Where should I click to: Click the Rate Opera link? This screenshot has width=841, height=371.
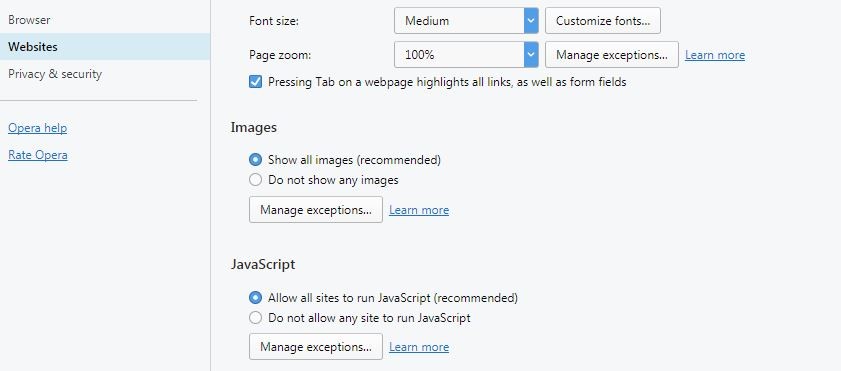(38, 155)
